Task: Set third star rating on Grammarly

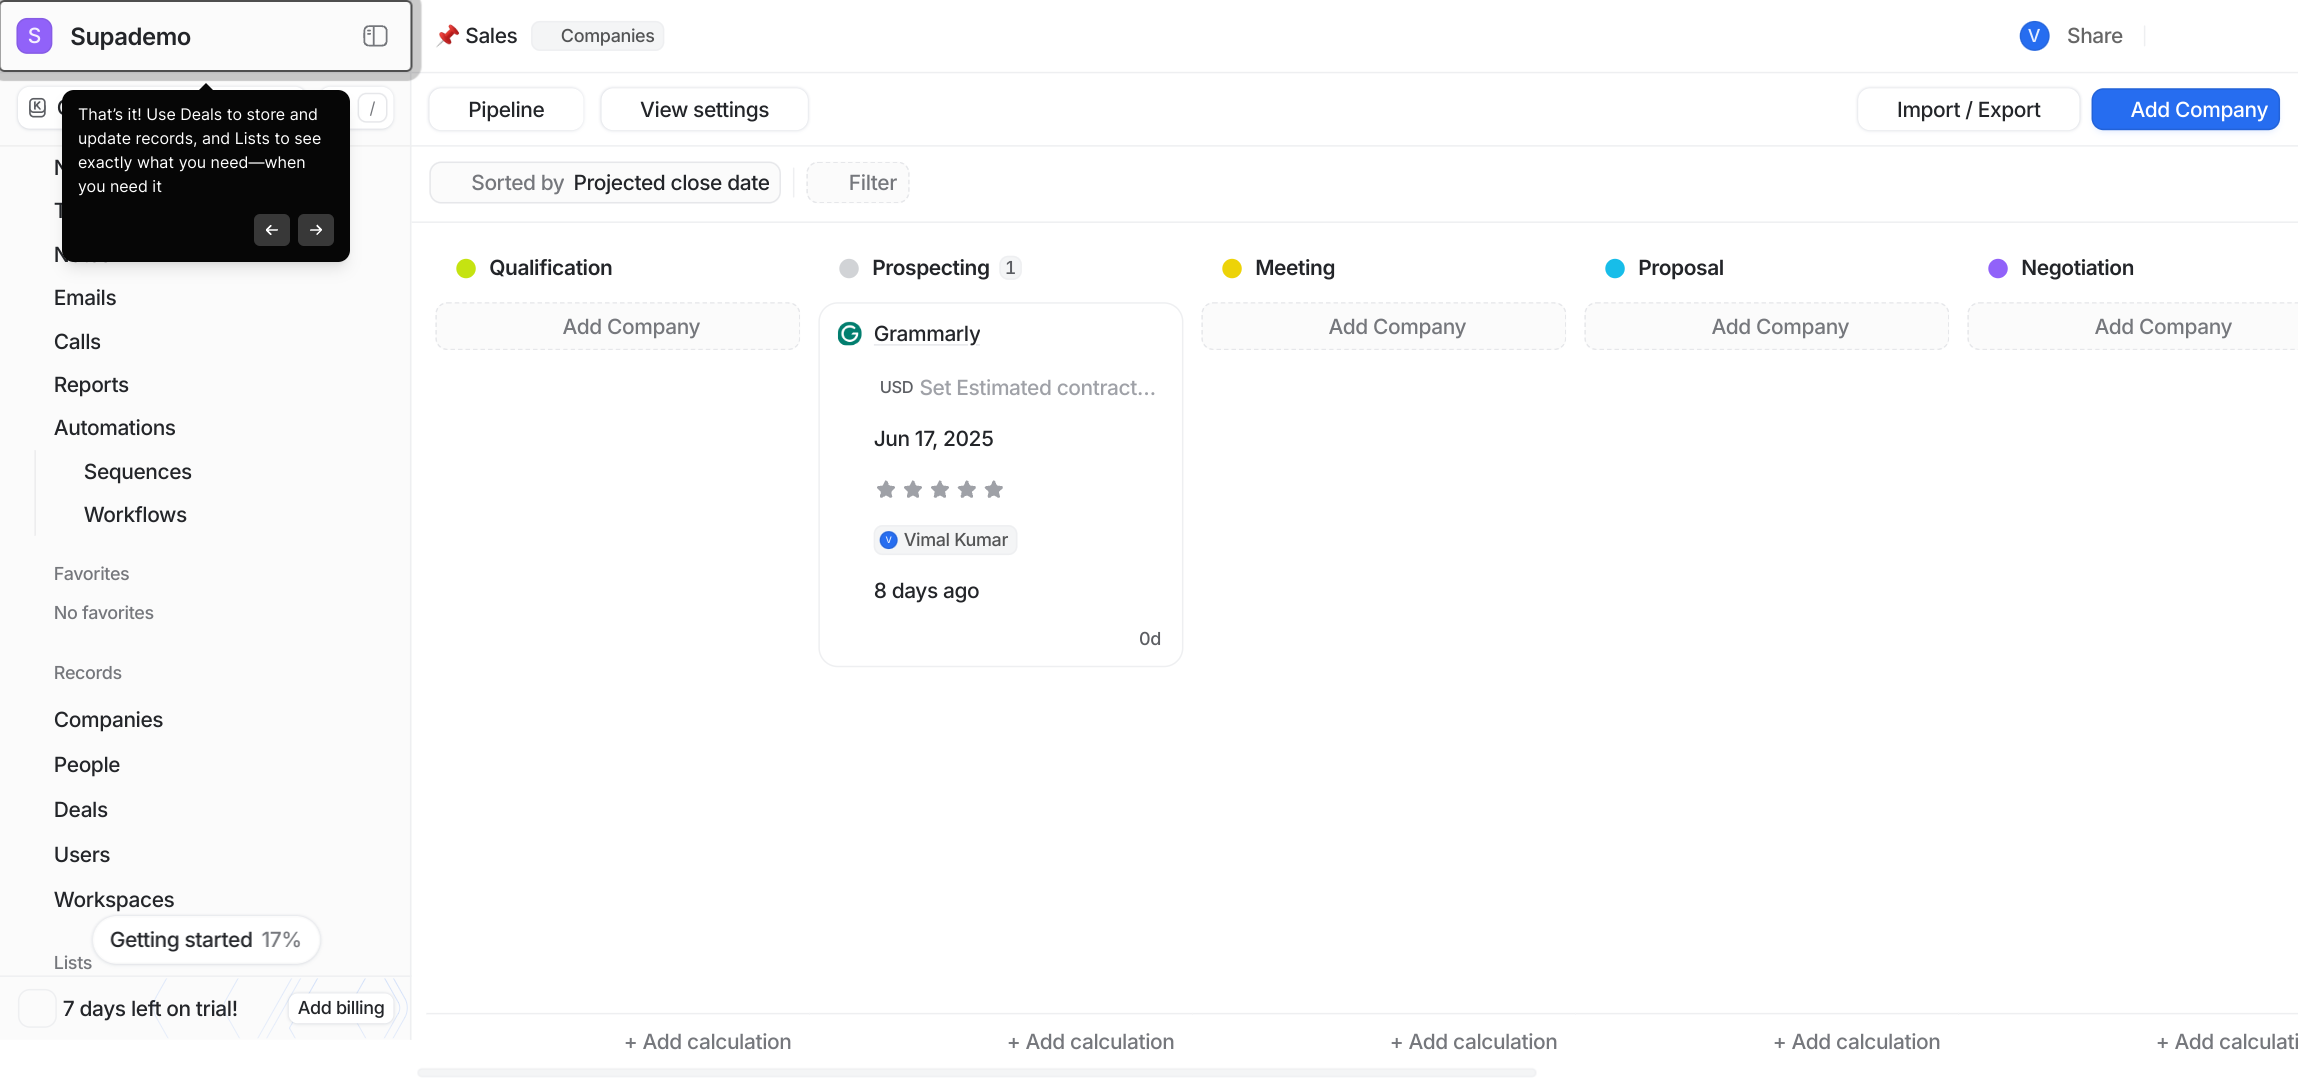Action: click(x=939, y=489)
